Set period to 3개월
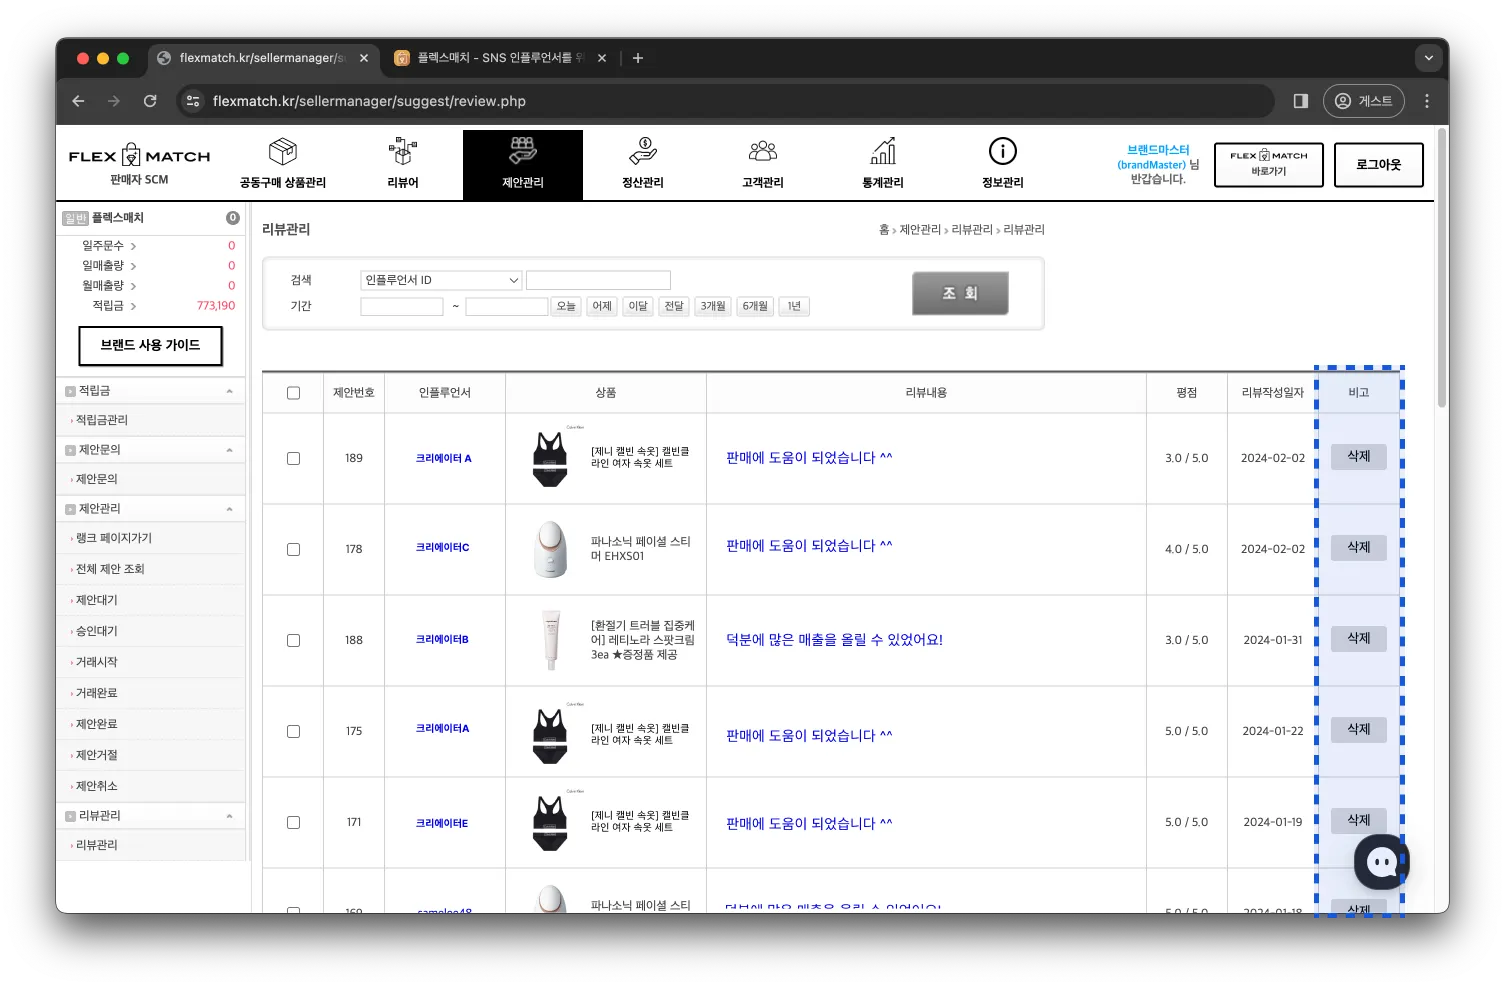 713,306
